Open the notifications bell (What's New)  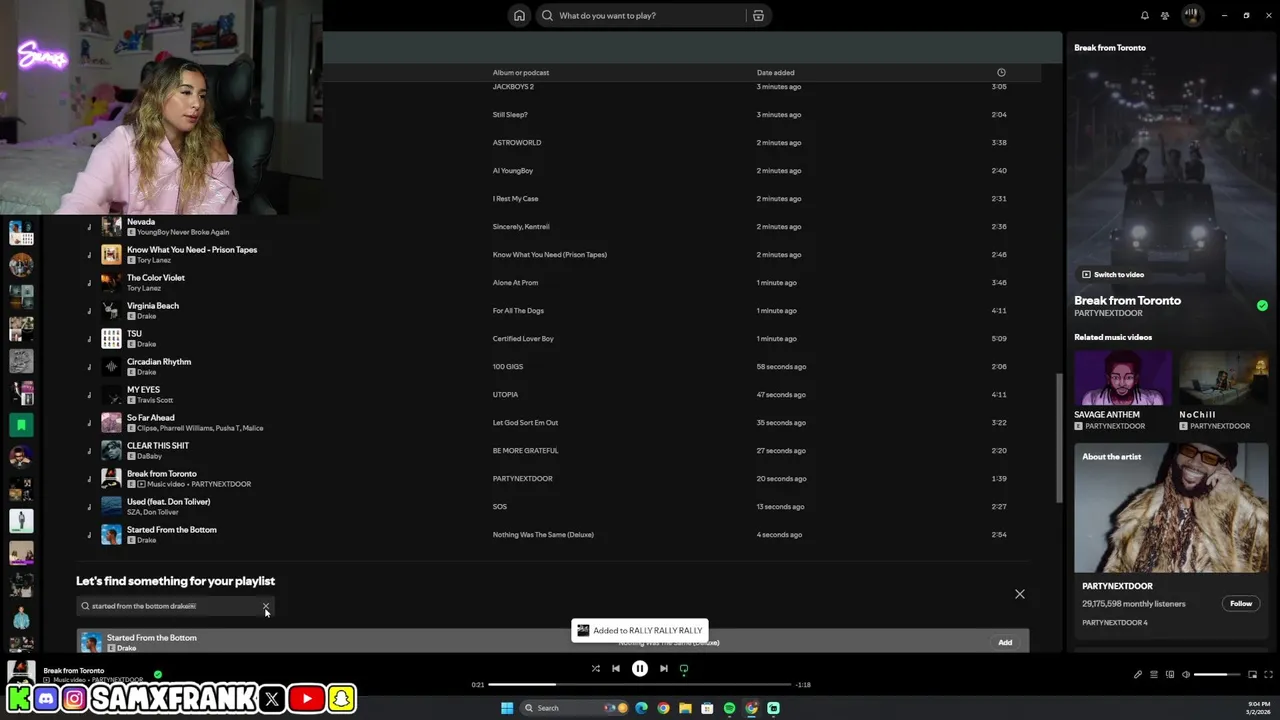point(1144,15)
